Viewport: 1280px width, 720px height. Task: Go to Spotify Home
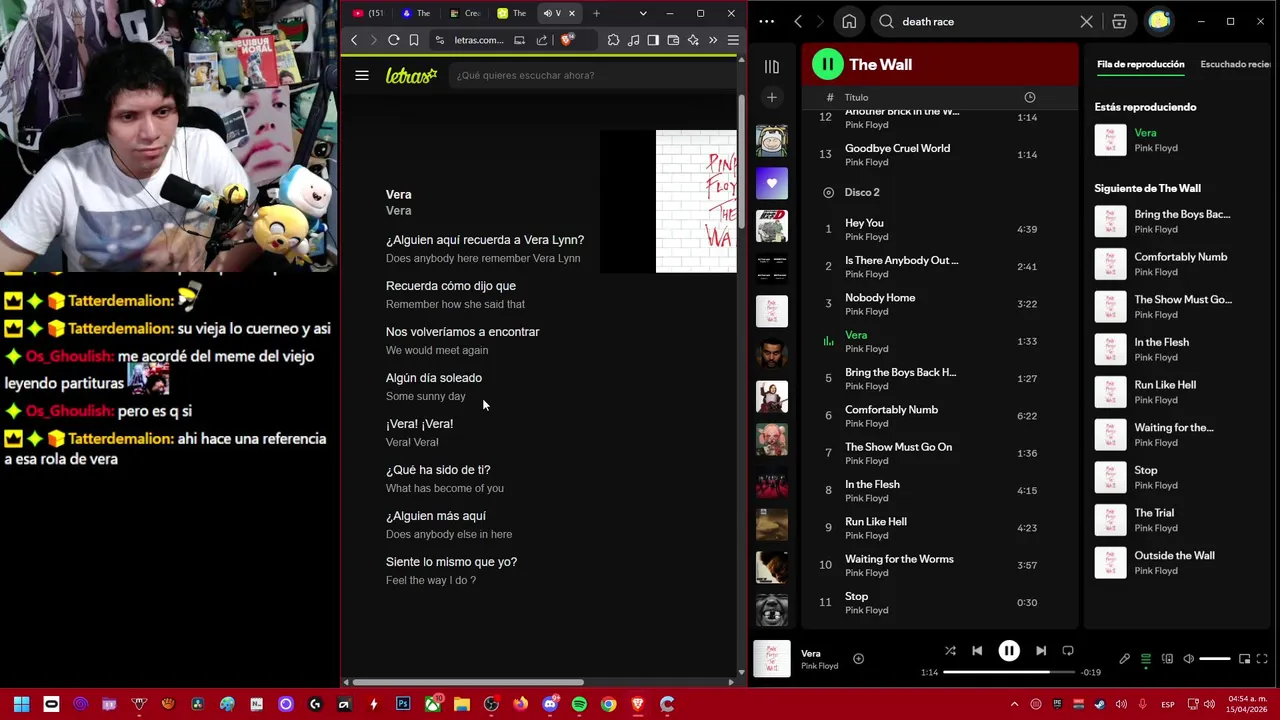[x=849, y=21]
